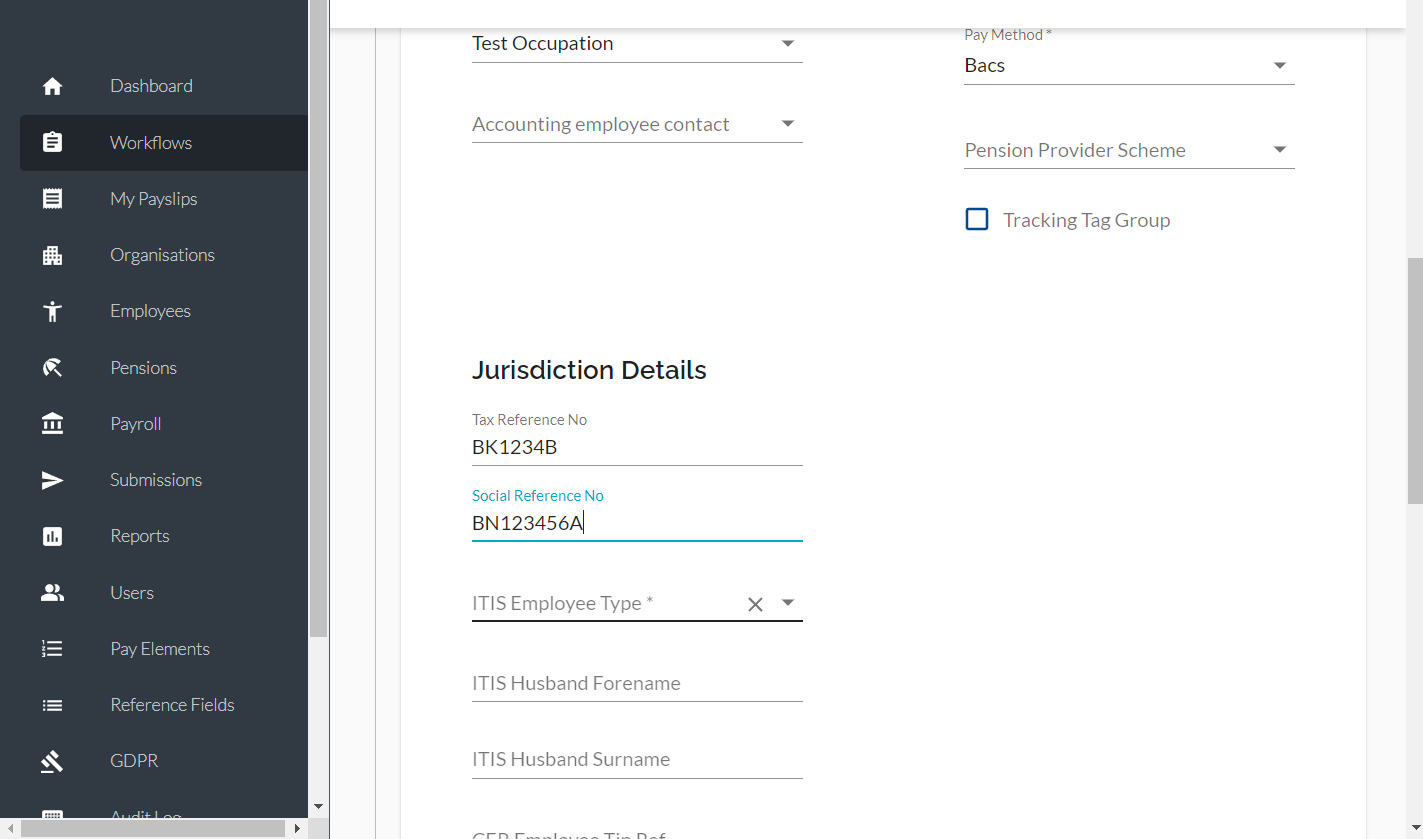This screenshot has height=839, width=1423.
Task: Open the Pensions umbrella icon
Action: [53, 368]
